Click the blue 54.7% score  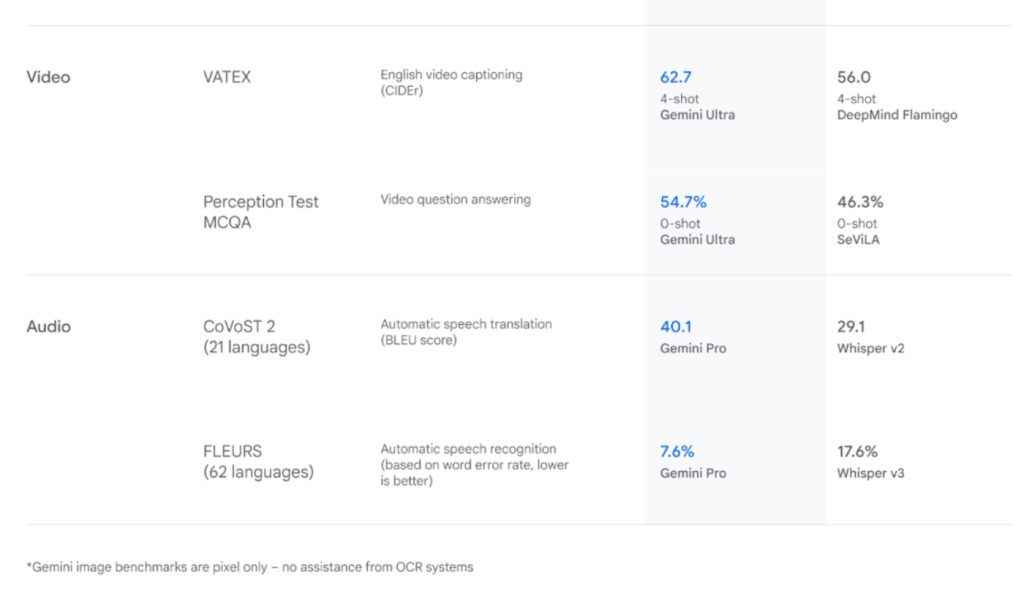tap(683, 202)
